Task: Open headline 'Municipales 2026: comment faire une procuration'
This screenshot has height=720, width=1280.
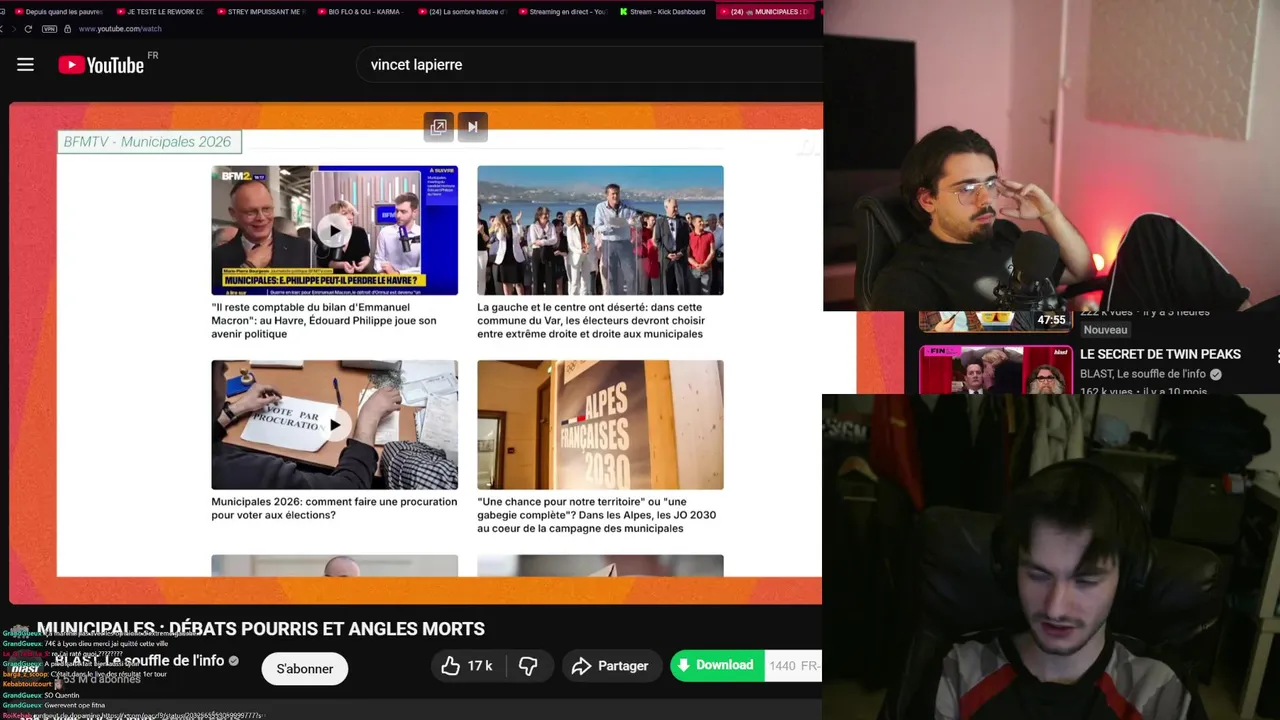Action: tap(334, 509)
